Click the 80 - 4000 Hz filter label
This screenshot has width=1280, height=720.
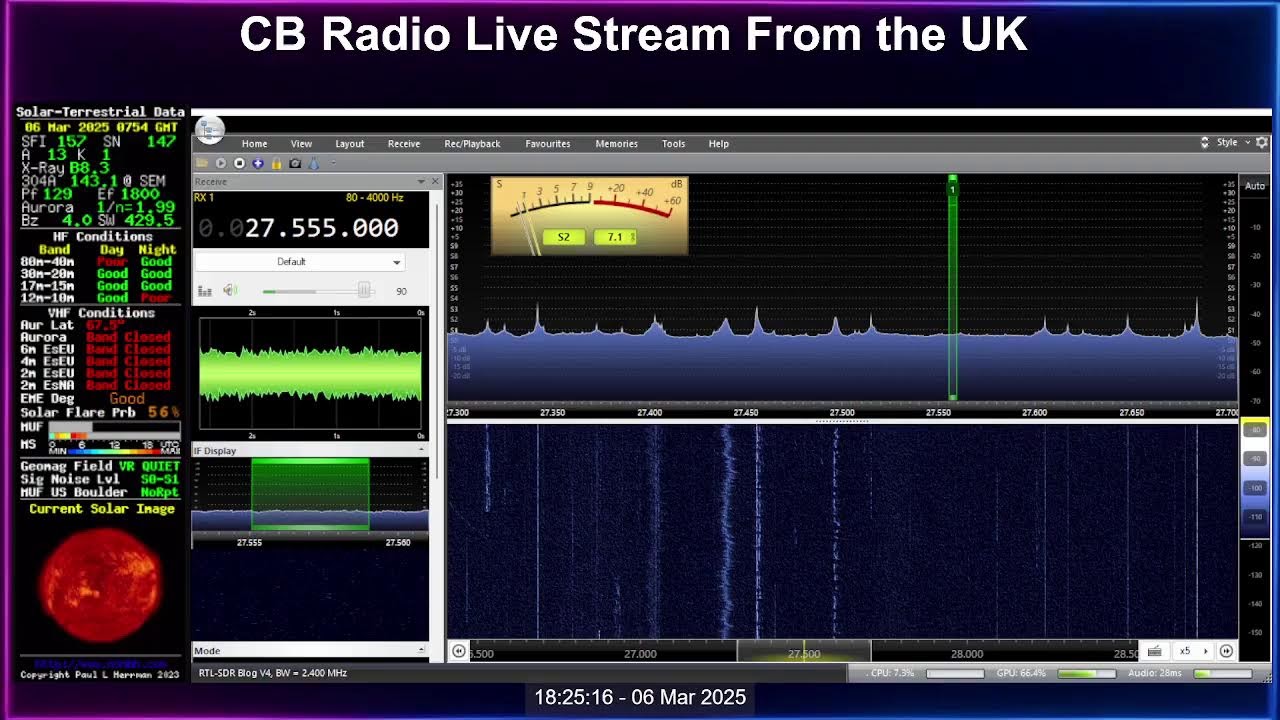pos(374,198)
